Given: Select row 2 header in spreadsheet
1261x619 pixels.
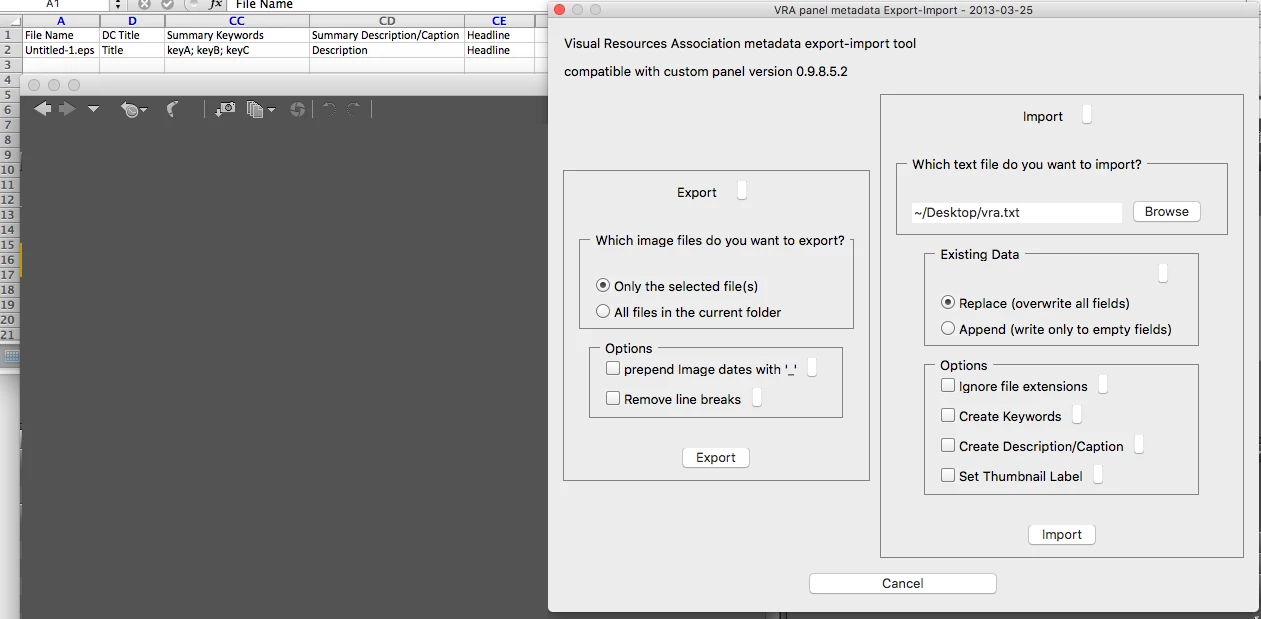Looking at the screenshot, I should tap(10, 50).
